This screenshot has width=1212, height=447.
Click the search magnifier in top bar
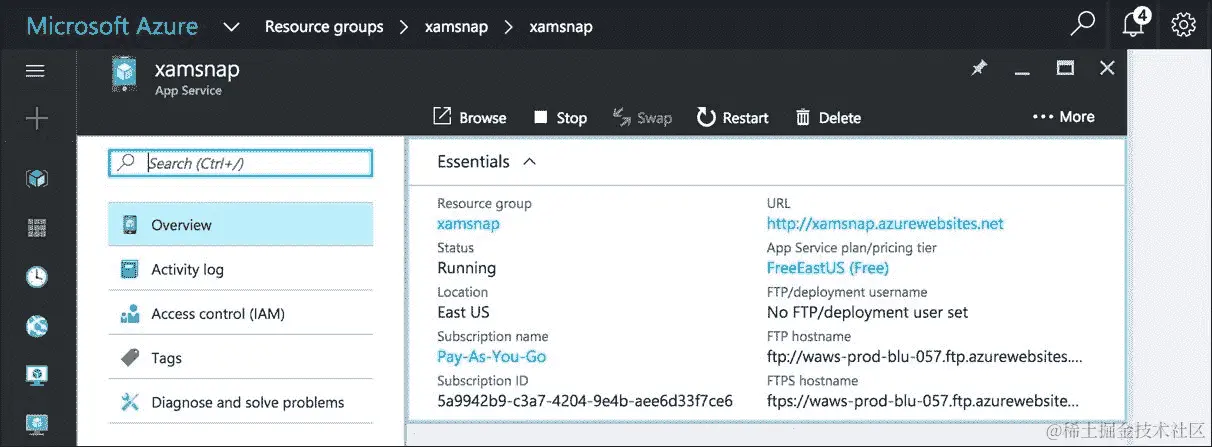[x=1083, y=24]
